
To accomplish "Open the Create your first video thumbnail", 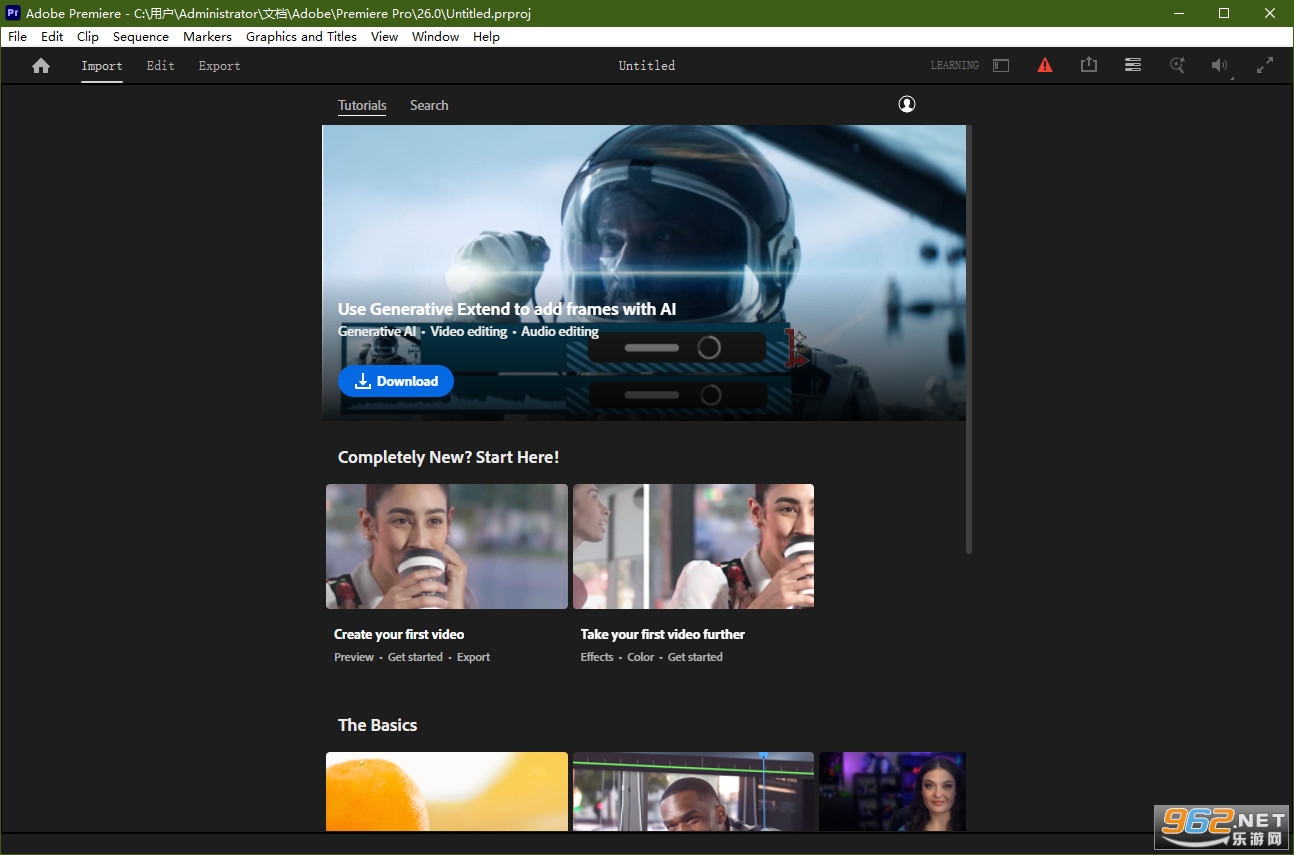I will pos(447,546).
